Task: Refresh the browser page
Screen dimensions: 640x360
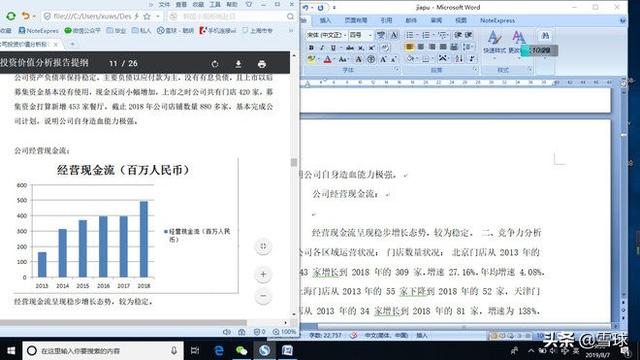Action: click(x=11, y=16)
